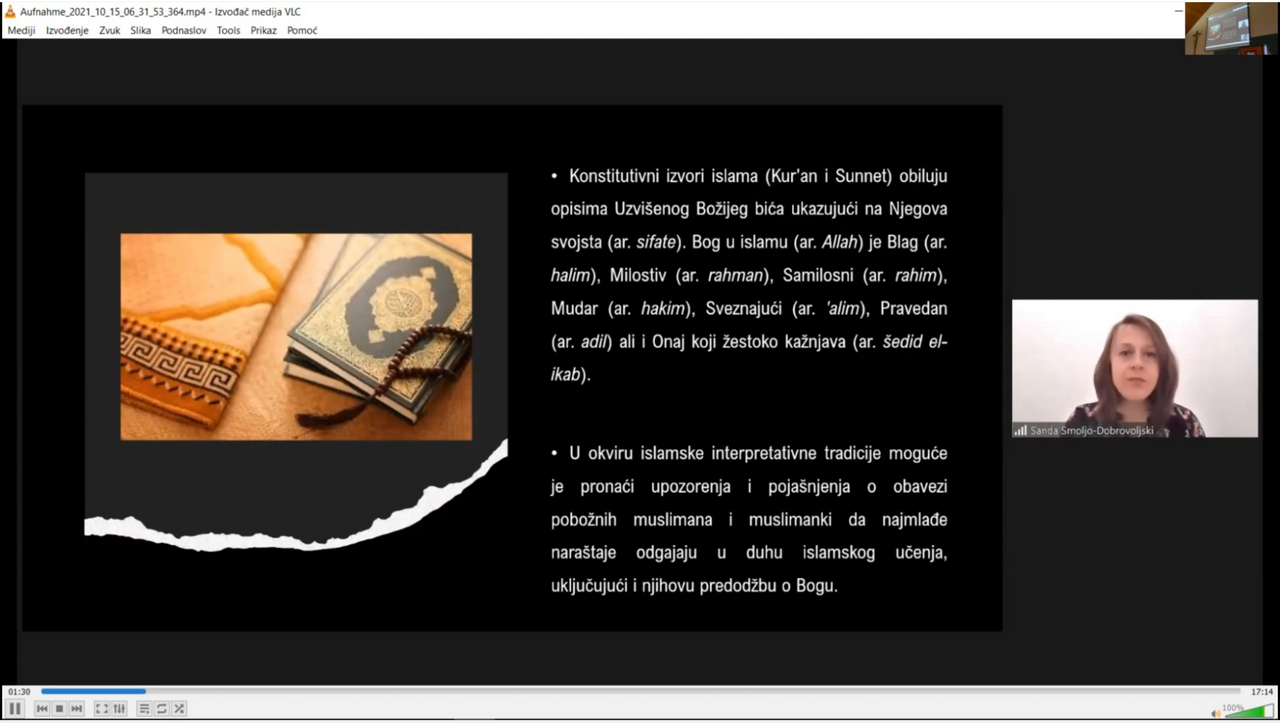
Task: Expand the Podnaslov subtitle menu
Action: coord(184,30)
